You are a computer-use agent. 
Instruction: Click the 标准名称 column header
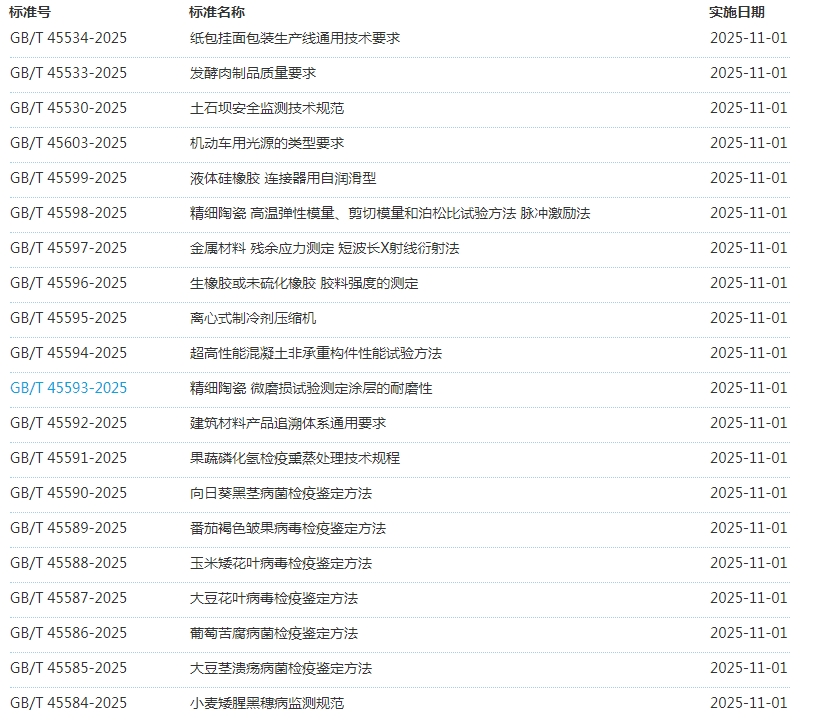pos(216,12)
